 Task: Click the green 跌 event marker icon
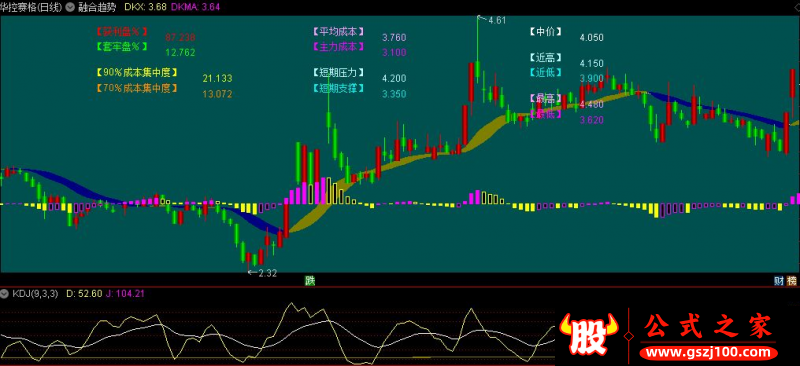pos(310,280)
